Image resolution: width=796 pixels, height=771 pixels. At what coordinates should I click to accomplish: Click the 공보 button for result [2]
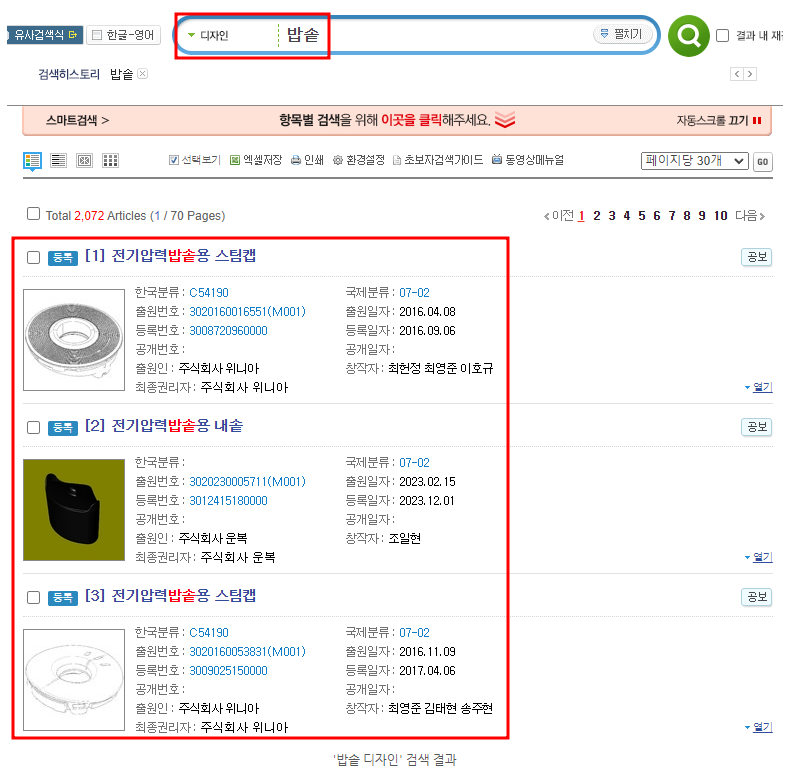pos(756,427)
